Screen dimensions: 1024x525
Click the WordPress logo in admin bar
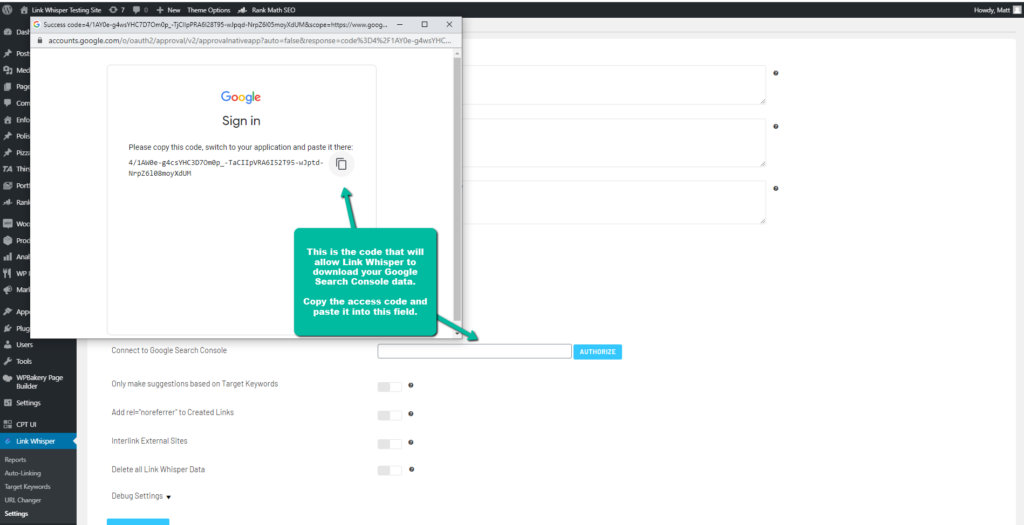[8, 10]
